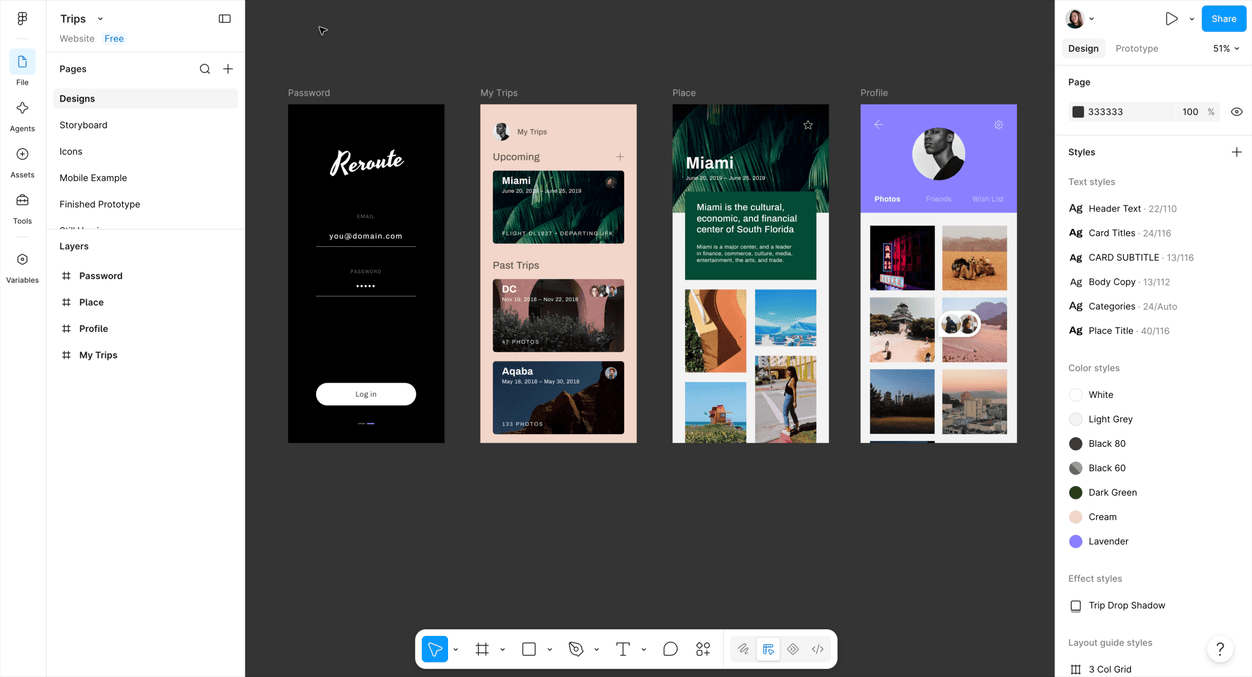1252x677 pixels.
Task: Open the Designs page
Action: pos(145,99)
